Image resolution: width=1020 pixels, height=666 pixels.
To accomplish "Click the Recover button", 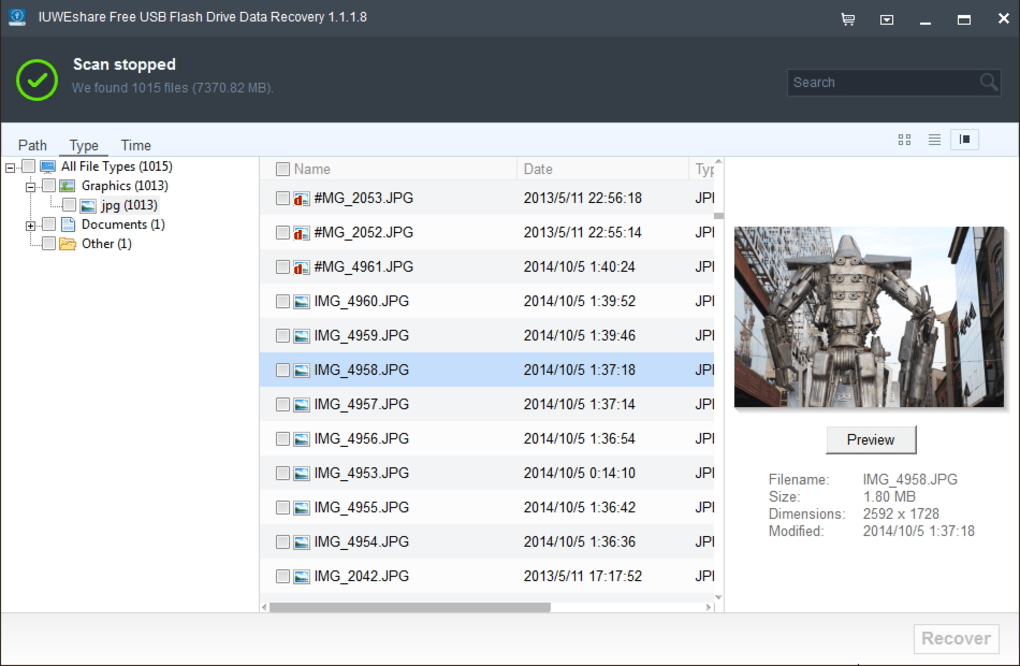I will (x=955, y=638).
